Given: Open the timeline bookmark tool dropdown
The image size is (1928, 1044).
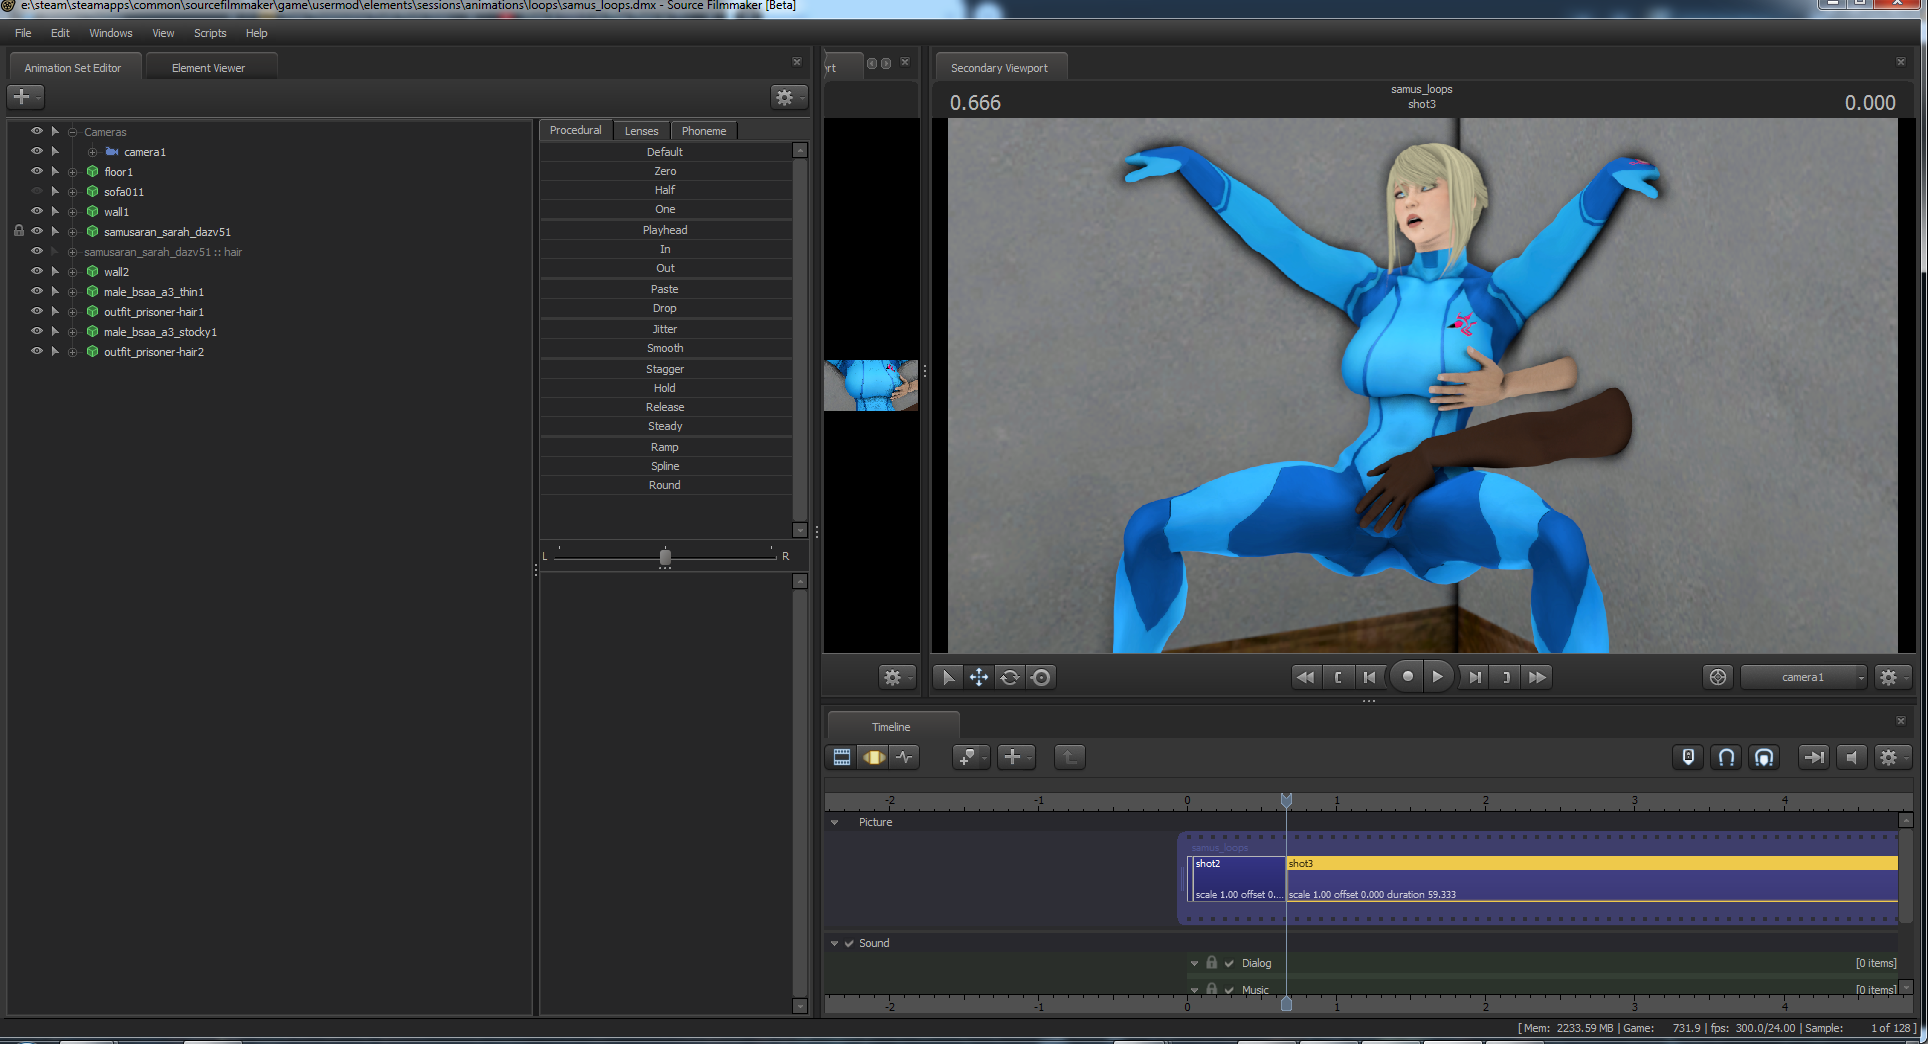Looking at the screenshot, I should [x=971, y=757].
